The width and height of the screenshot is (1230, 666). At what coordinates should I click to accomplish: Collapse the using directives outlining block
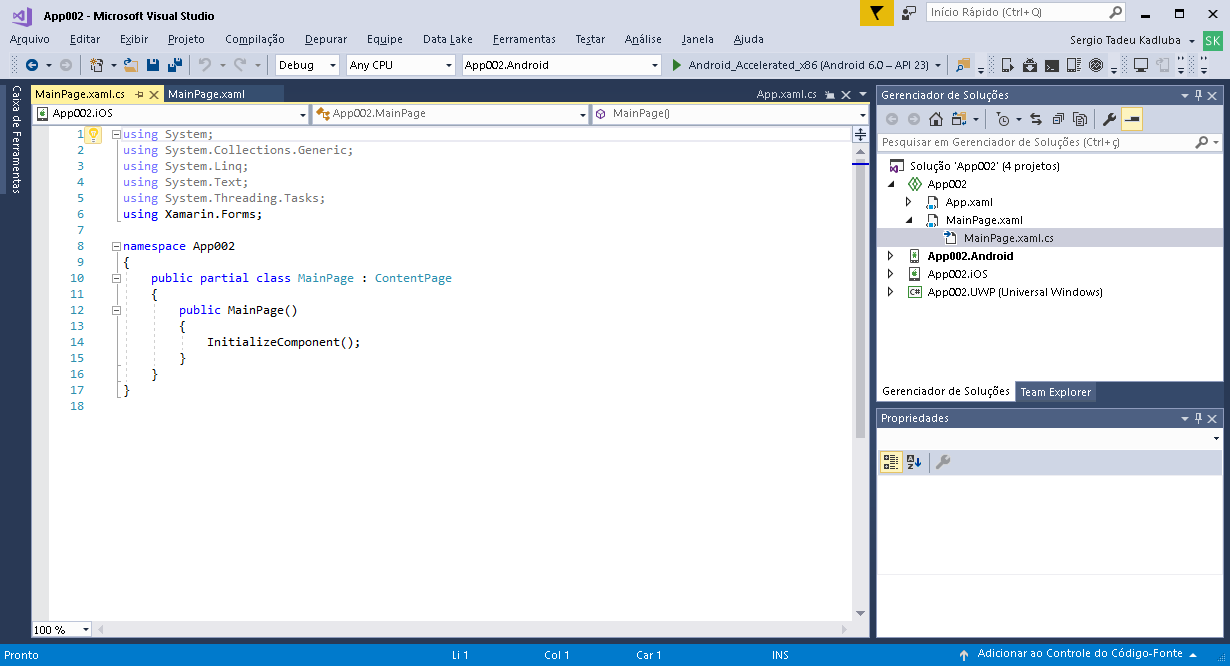(116, 134)
